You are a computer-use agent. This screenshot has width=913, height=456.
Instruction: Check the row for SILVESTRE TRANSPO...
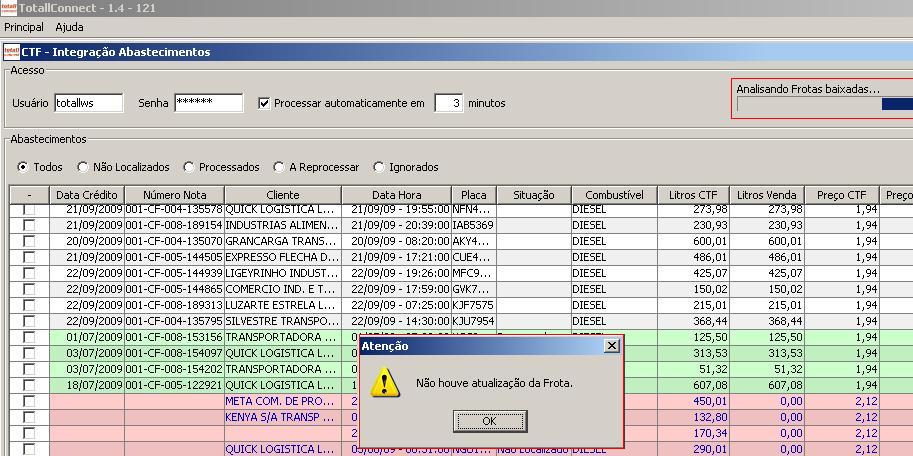pyautogui.click(x=29, y=321)
